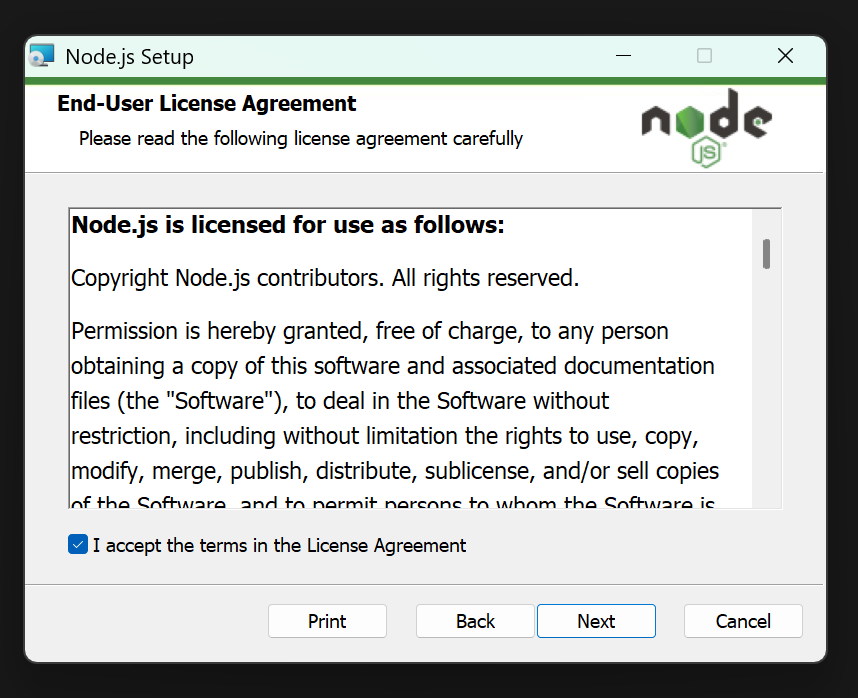This screenshot has width=858, height=698.
Task: Click the green hexagon in the node logo
Action: coord(689,120)
